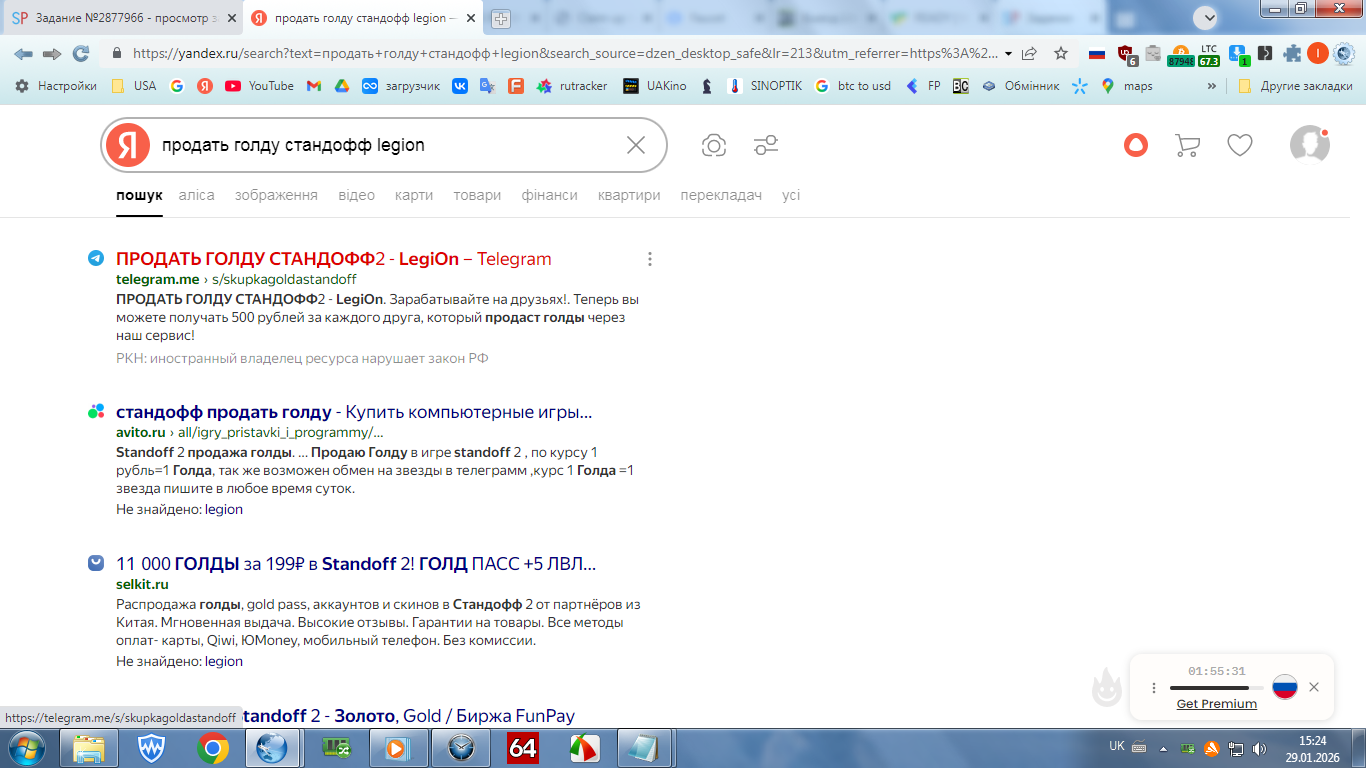This screenshot has width=1366, height=768.
Task: Click the system volume speaker icon
Action: click(1259, 748)
